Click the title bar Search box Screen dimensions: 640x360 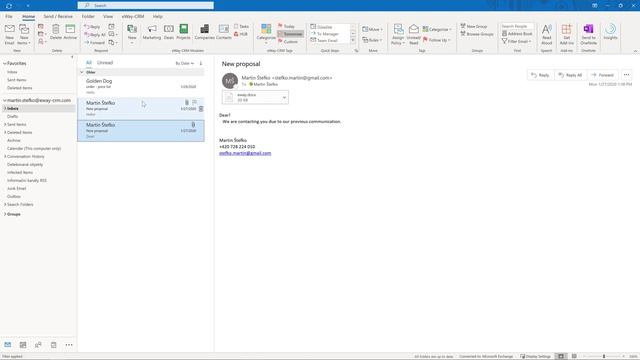click(x=146, y=5)
